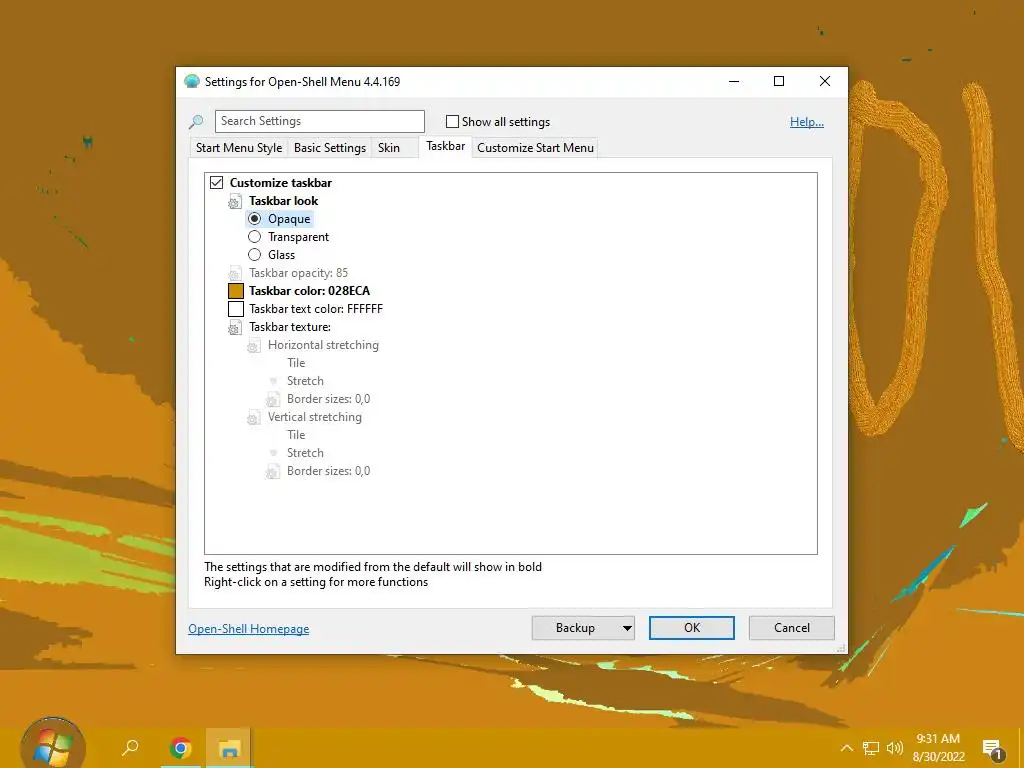Click the icon beside Vertical stretching
The width and height of the screenshot is (1024, 768).
(254, 417)
